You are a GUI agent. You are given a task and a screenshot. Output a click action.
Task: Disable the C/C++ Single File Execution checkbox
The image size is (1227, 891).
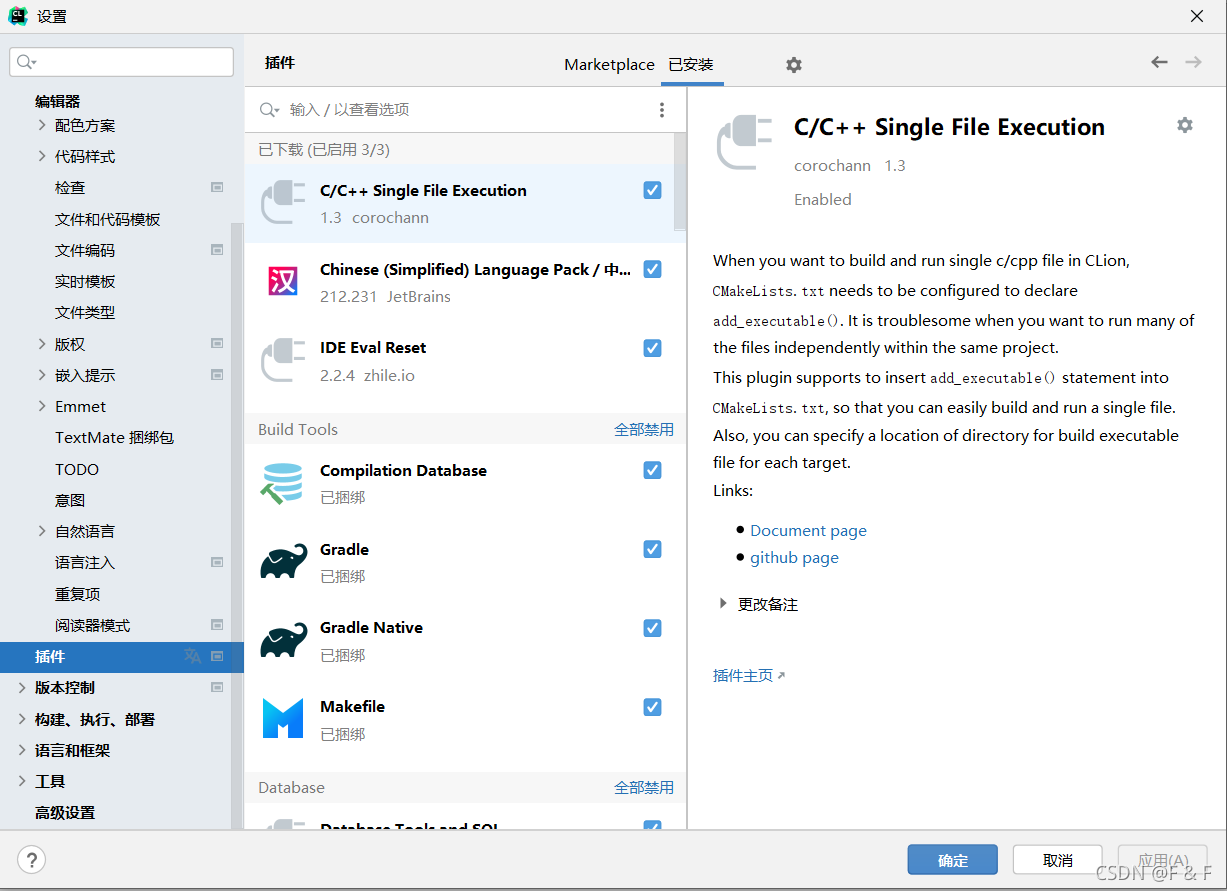[x=653, y=190]
